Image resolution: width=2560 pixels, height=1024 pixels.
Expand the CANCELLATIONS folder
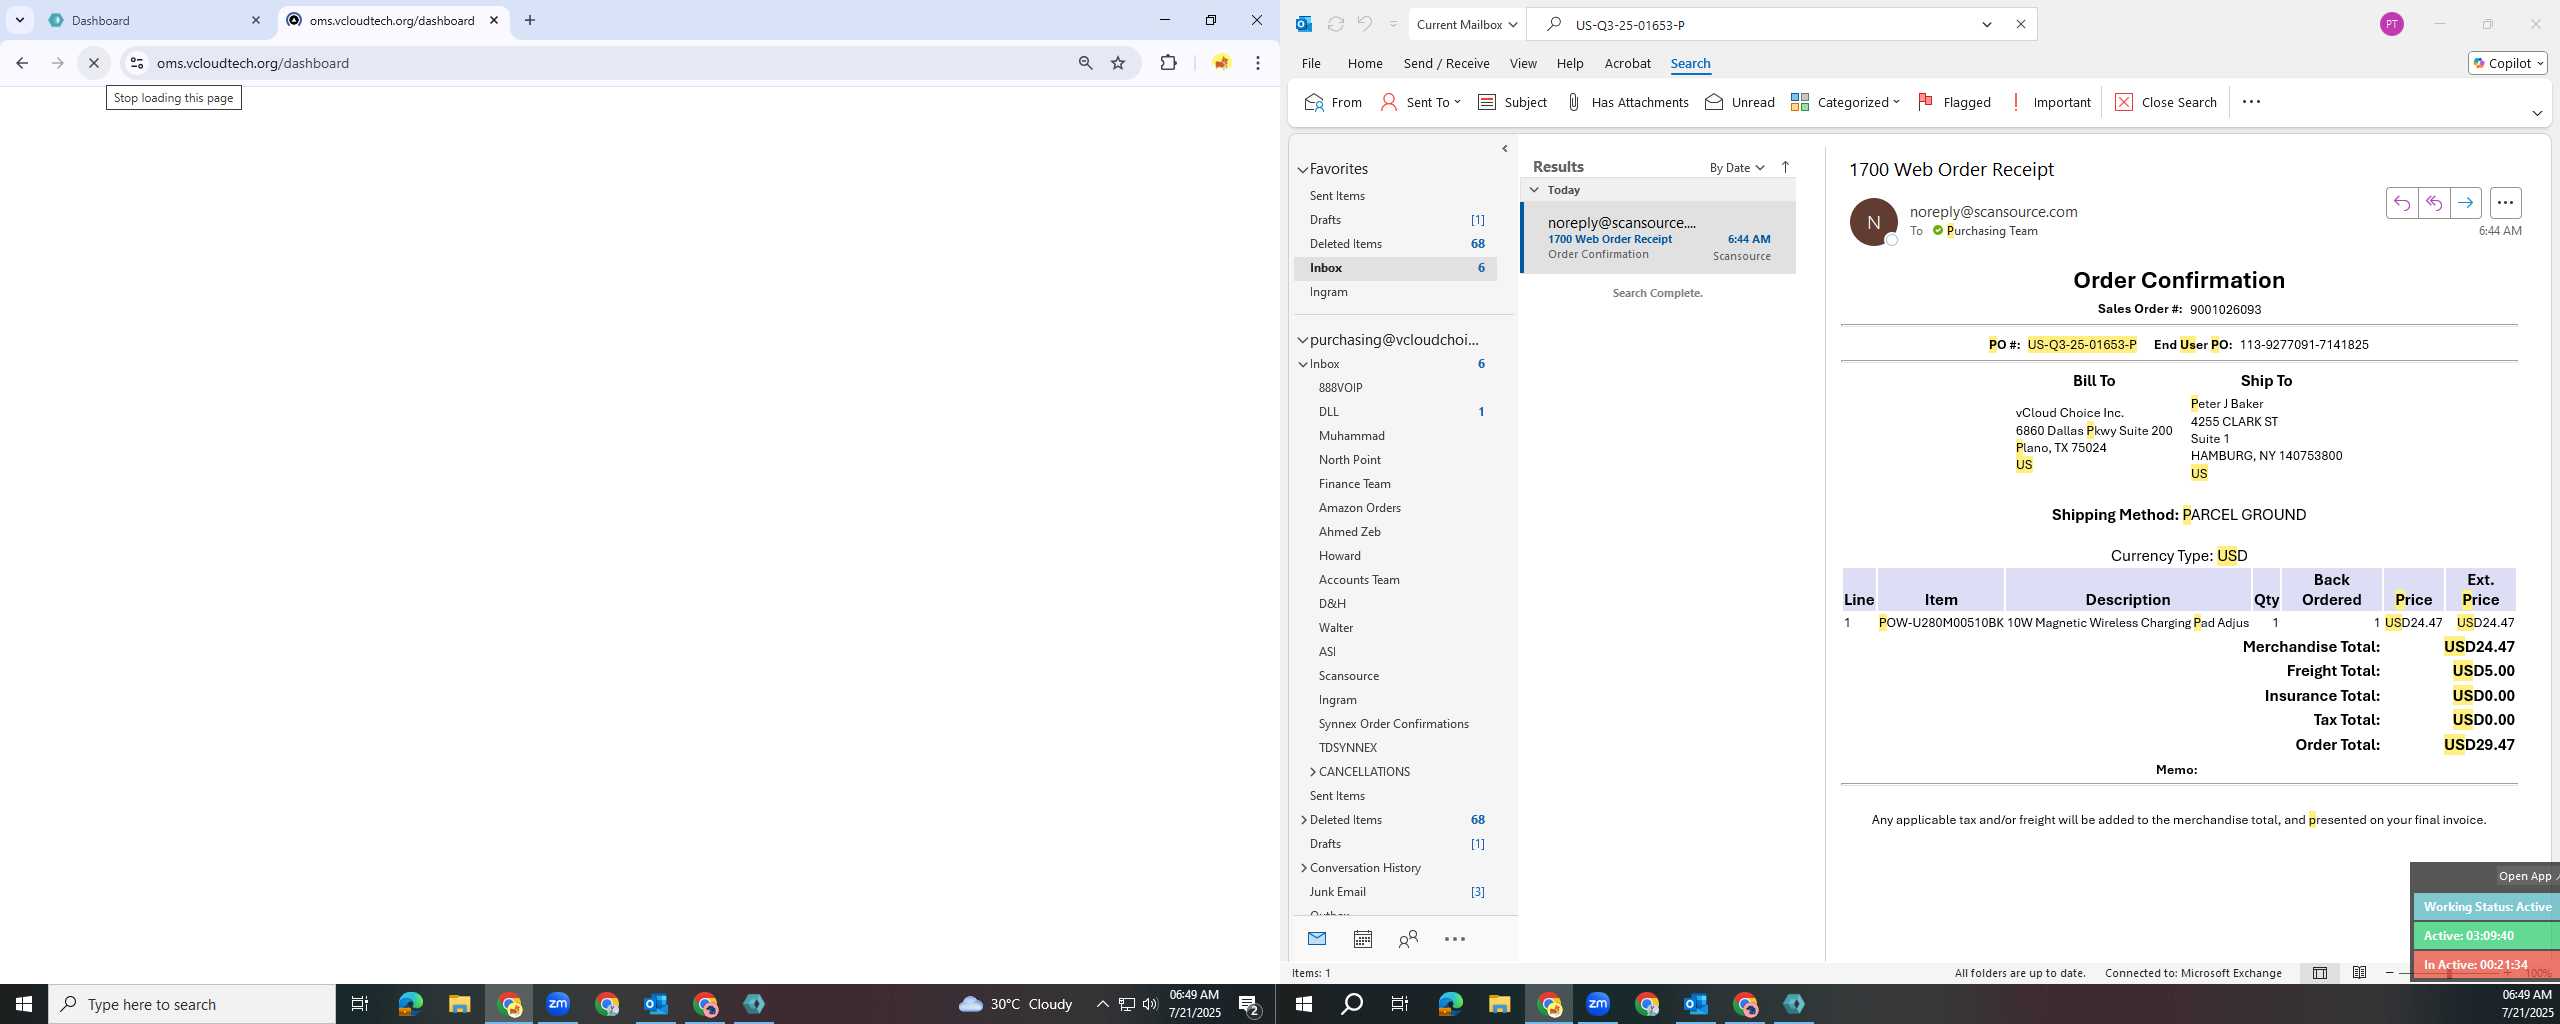(1312, 772)
